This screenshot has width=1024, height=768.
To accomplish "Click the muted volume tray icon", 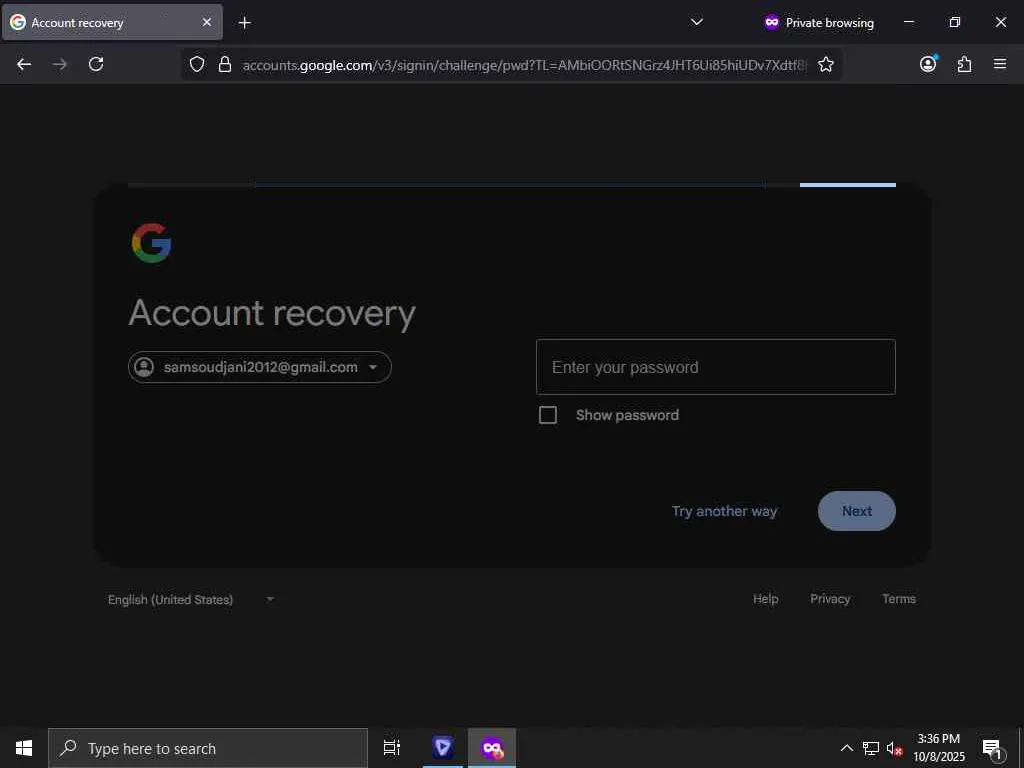I will (x=894, y=748).
